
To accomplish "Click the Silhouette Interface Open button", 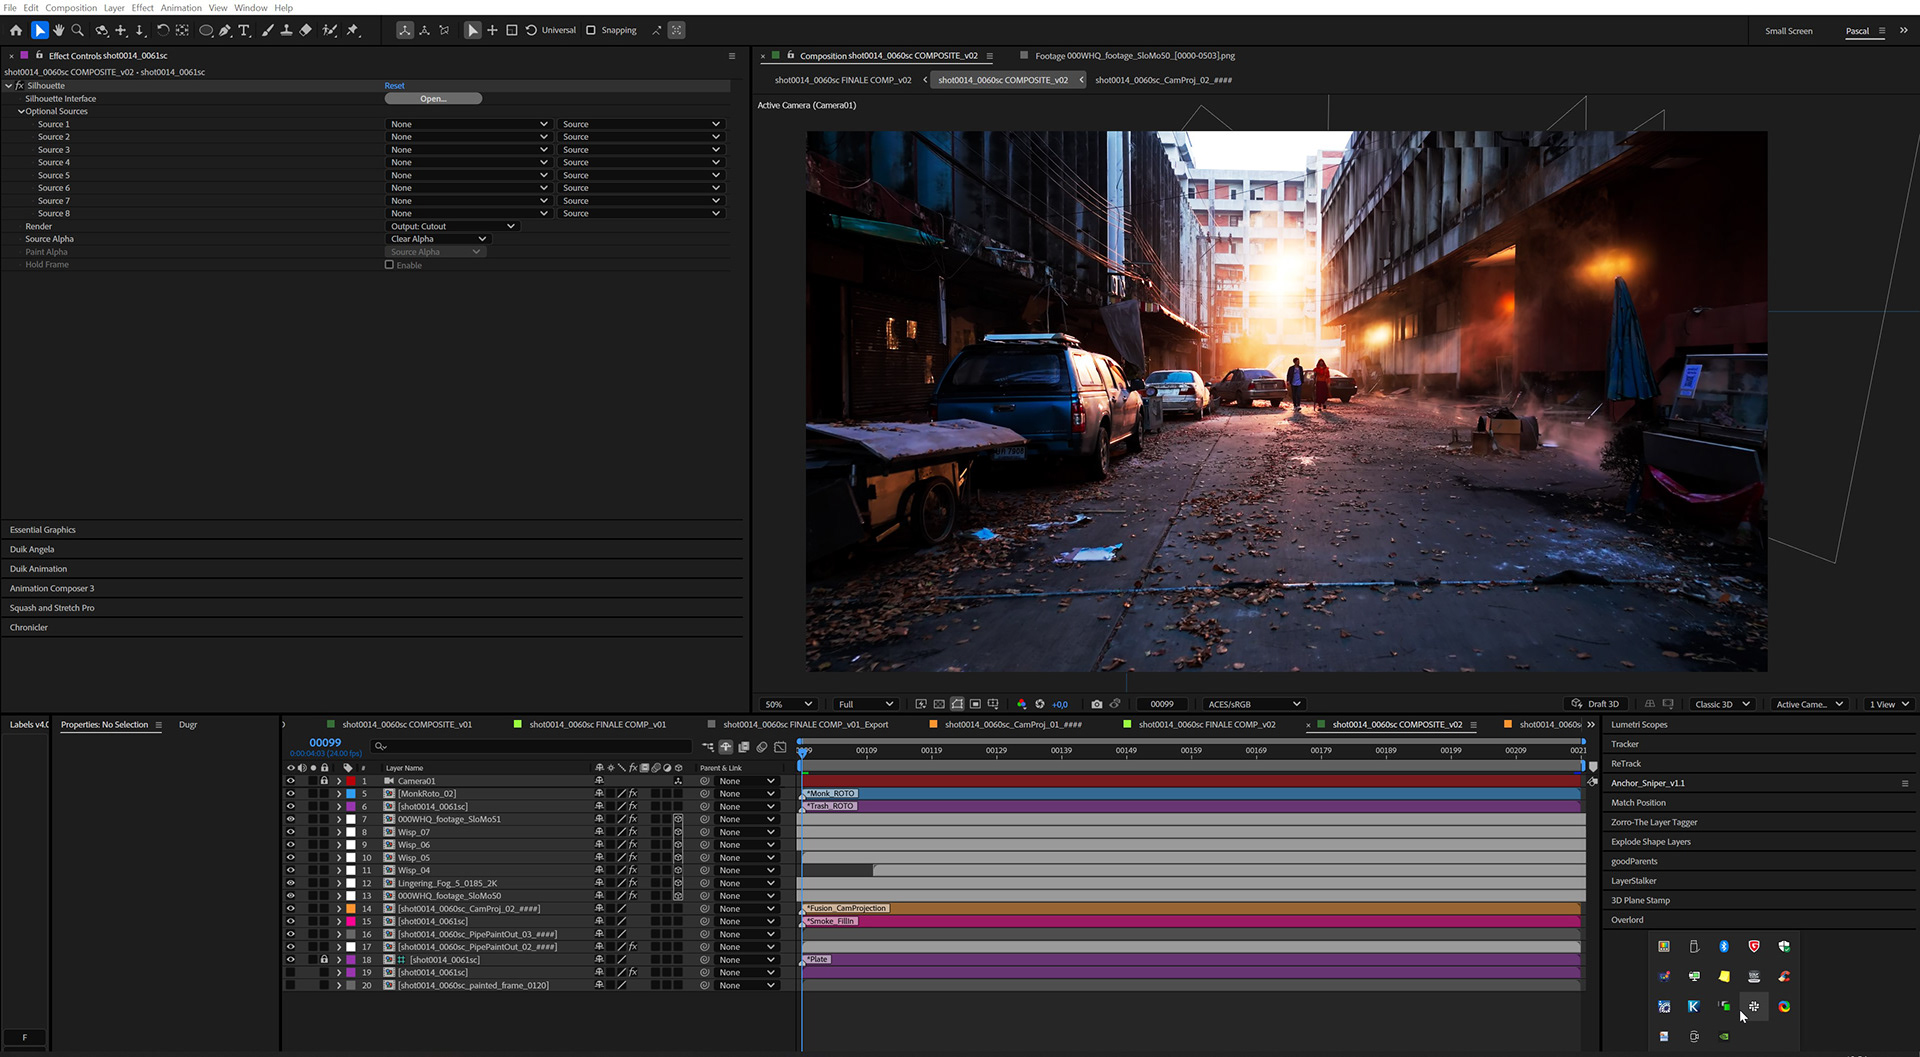I will tap(433, 98).
